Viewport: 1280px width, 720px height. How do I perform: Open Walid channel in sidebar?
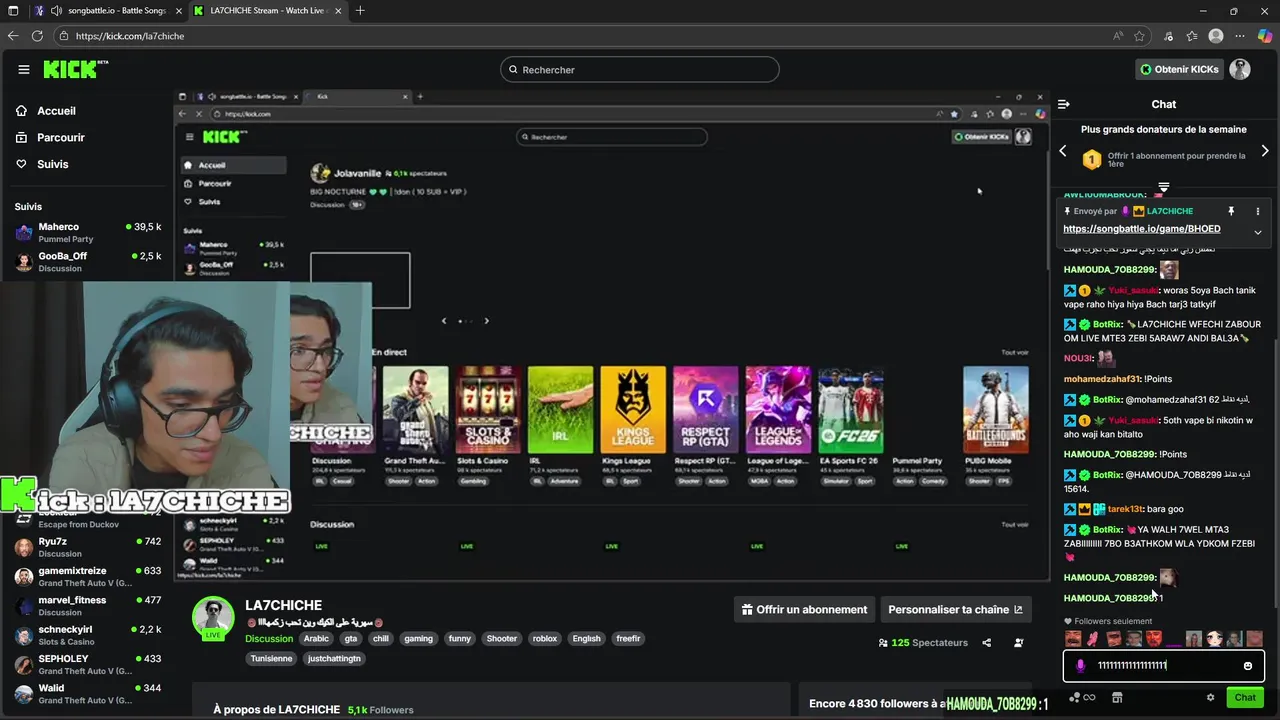88,694
